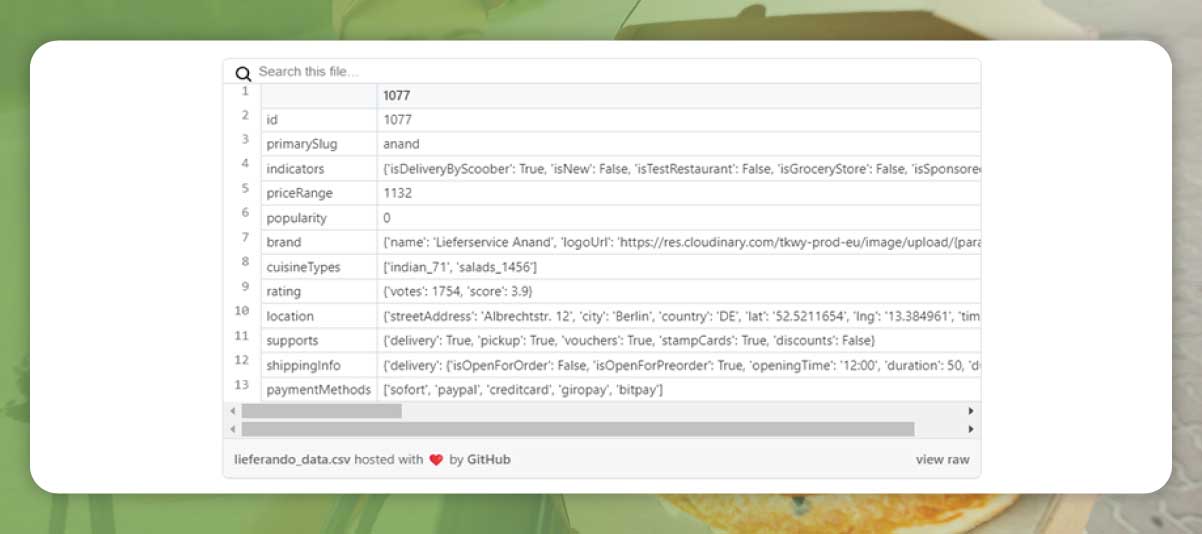Screen dimensions: 1202x534
Task: Select line number 10
Action: tap(244, 311)
